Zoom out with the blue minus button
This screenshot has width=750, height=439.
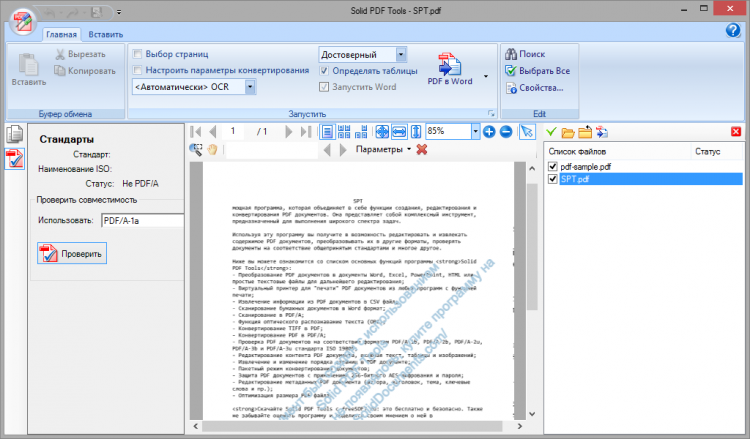coord(506,132)
